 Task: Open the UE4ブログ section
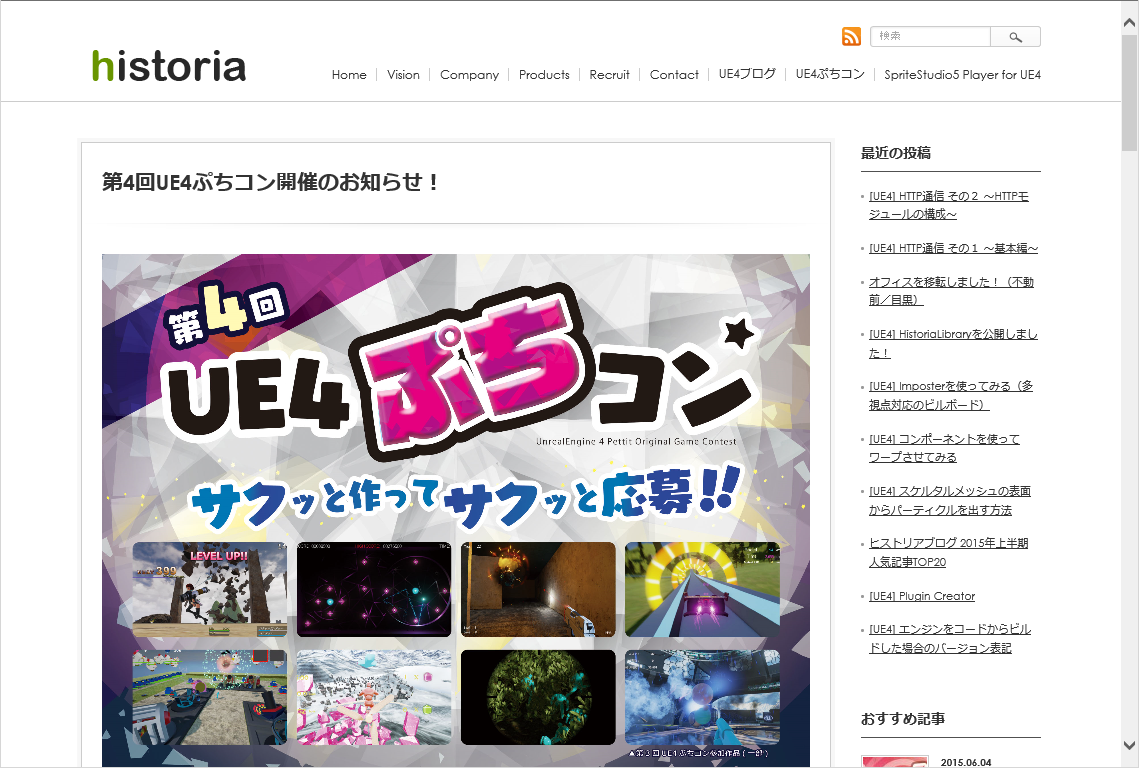pos(746,73)
